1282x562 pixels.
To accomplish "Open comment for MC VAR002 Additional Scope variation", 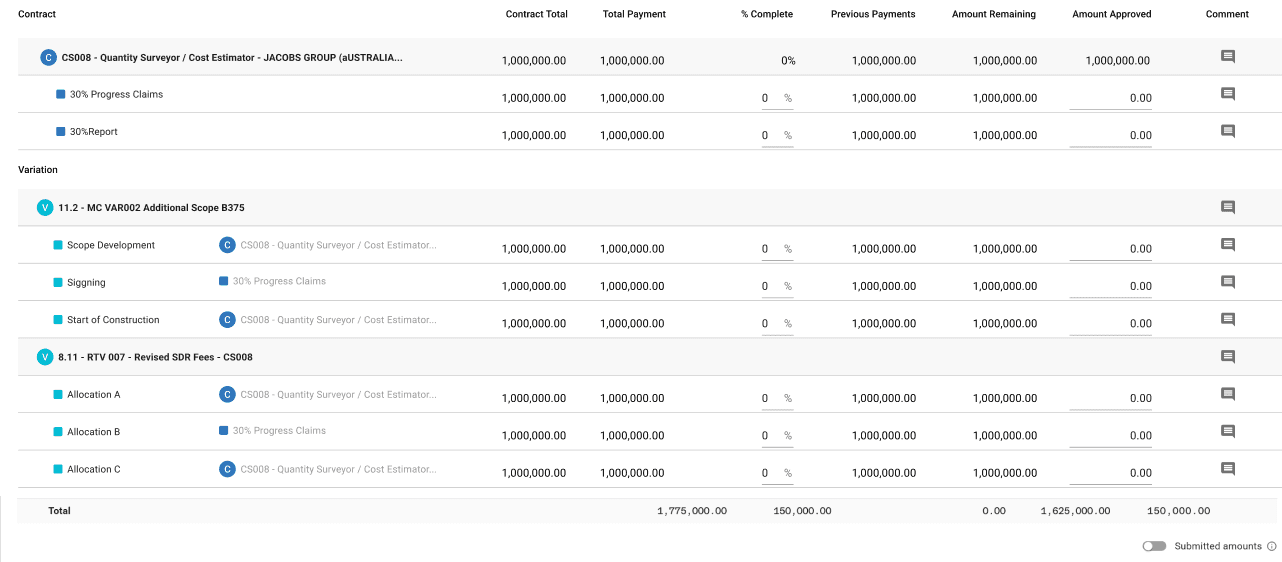I will coord(1228,208).
